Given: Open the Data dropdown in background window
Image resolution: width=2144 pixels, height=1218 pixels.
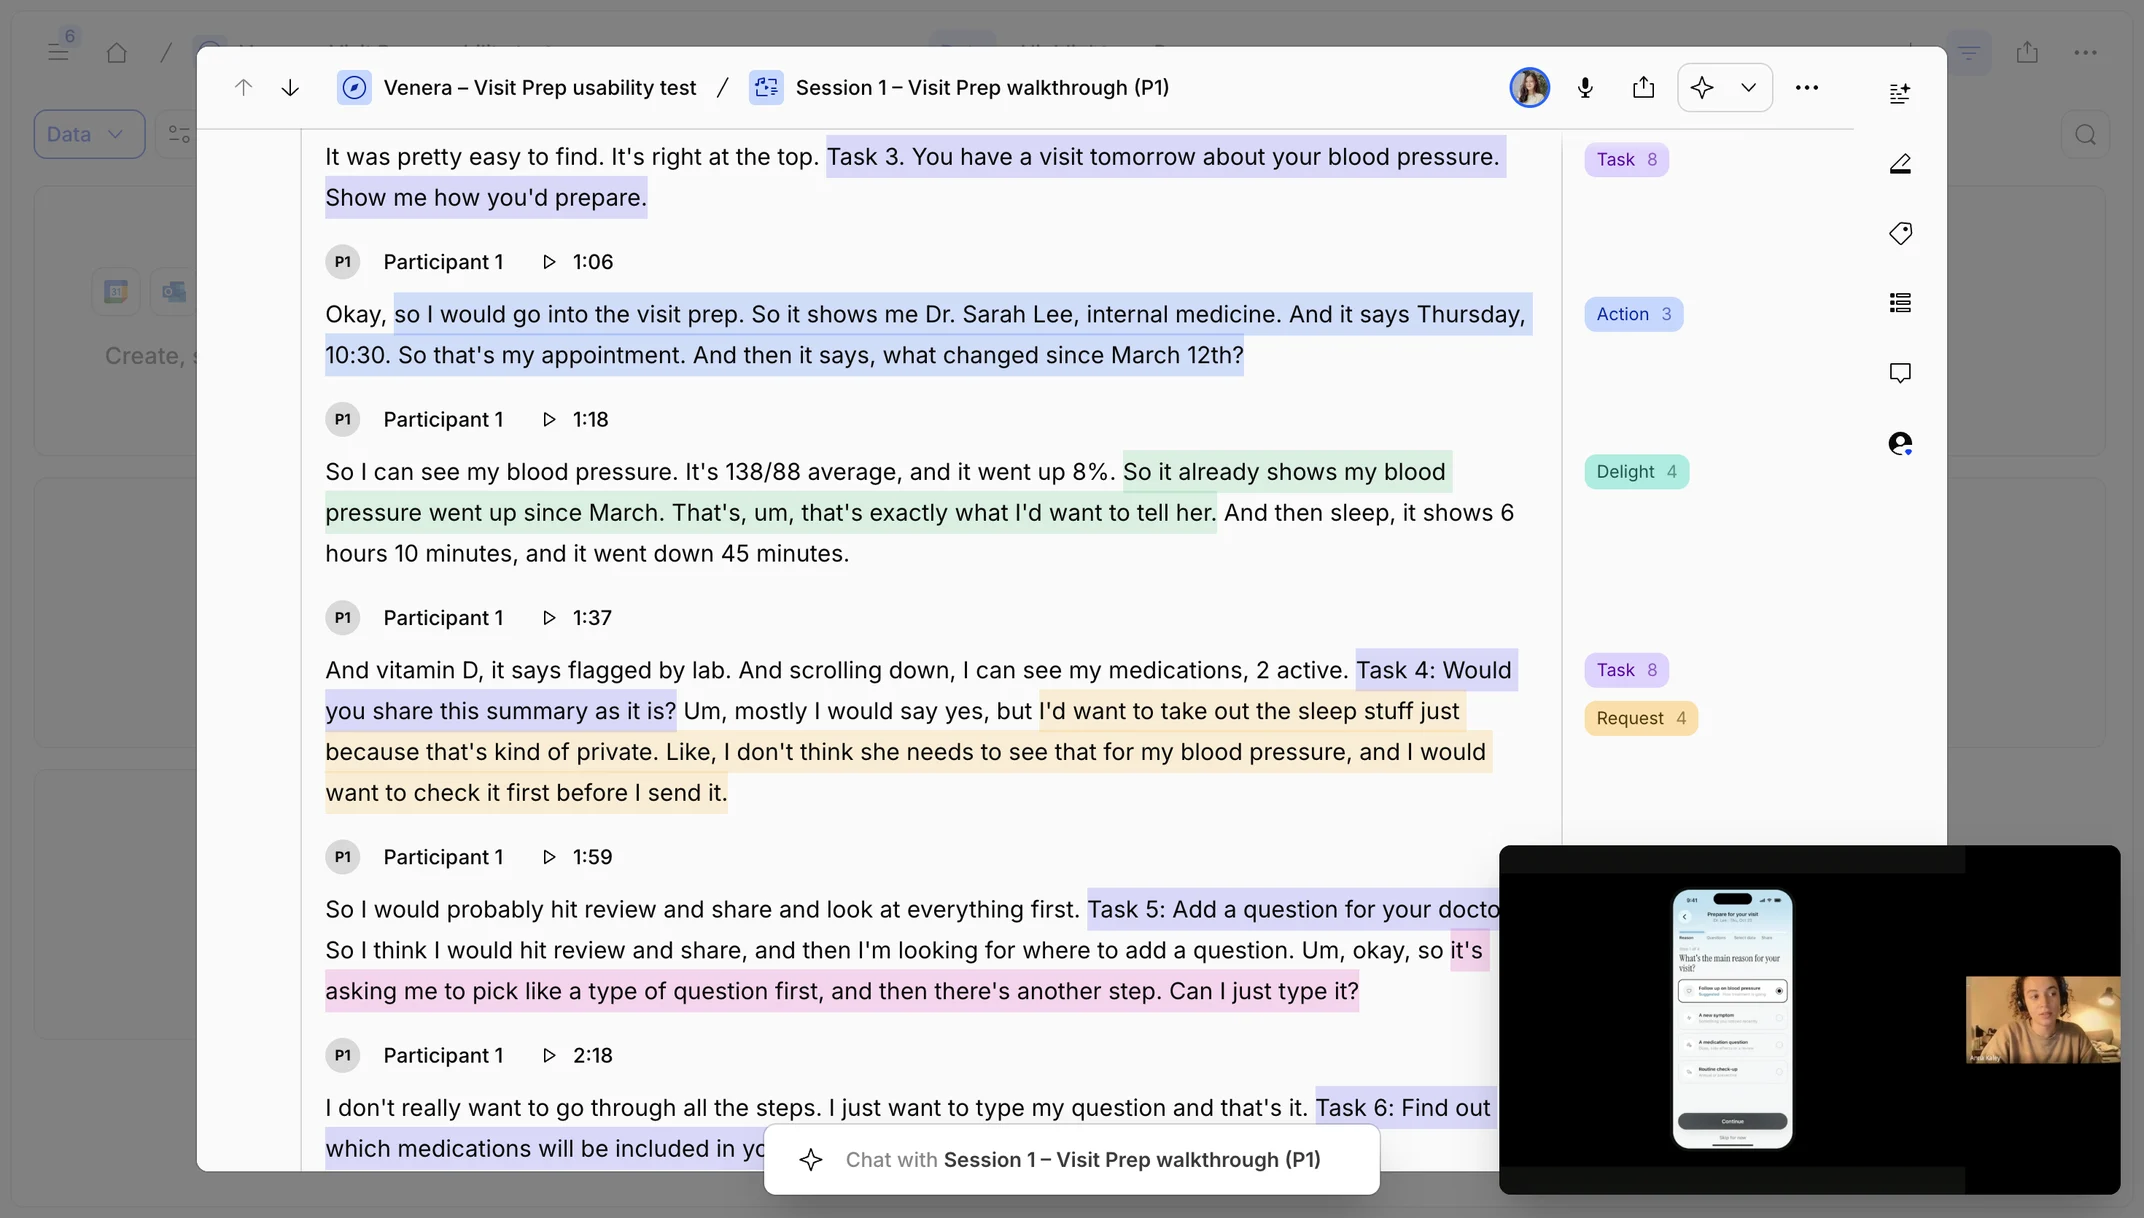Looking at the screenshot, I should pyautogui.click(x=89, y=134).
